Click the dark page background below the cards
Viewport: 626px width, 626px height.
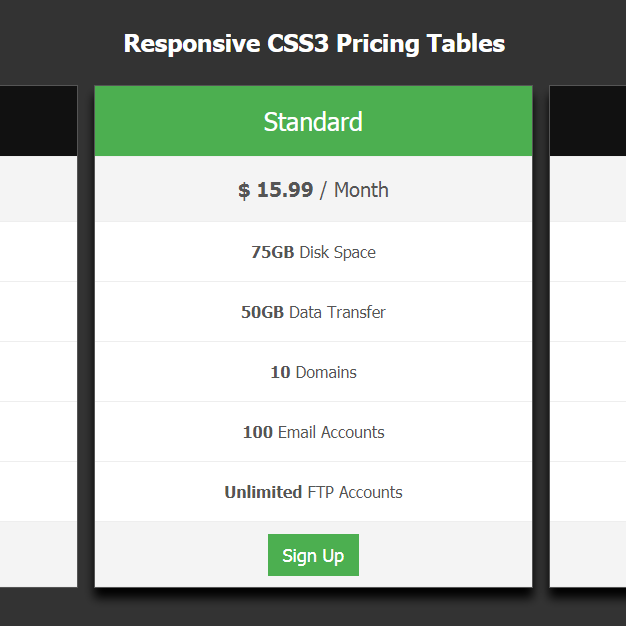313,608
